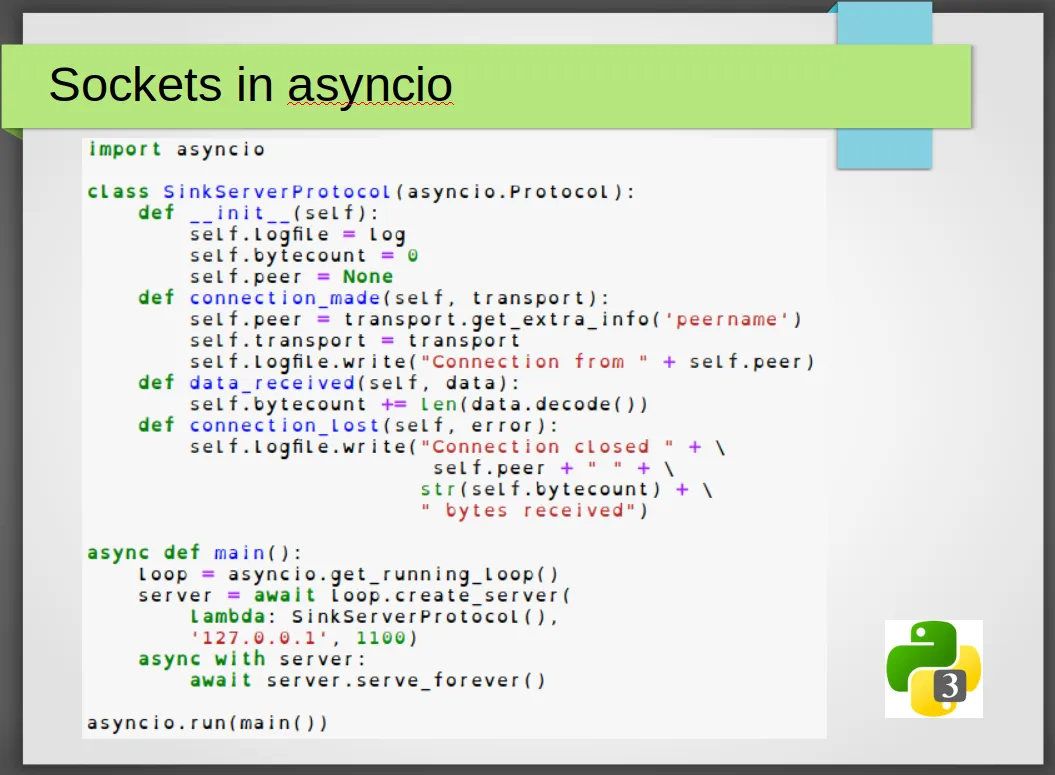Click the misspelled word 'asyncio' in title

(370, 86)
